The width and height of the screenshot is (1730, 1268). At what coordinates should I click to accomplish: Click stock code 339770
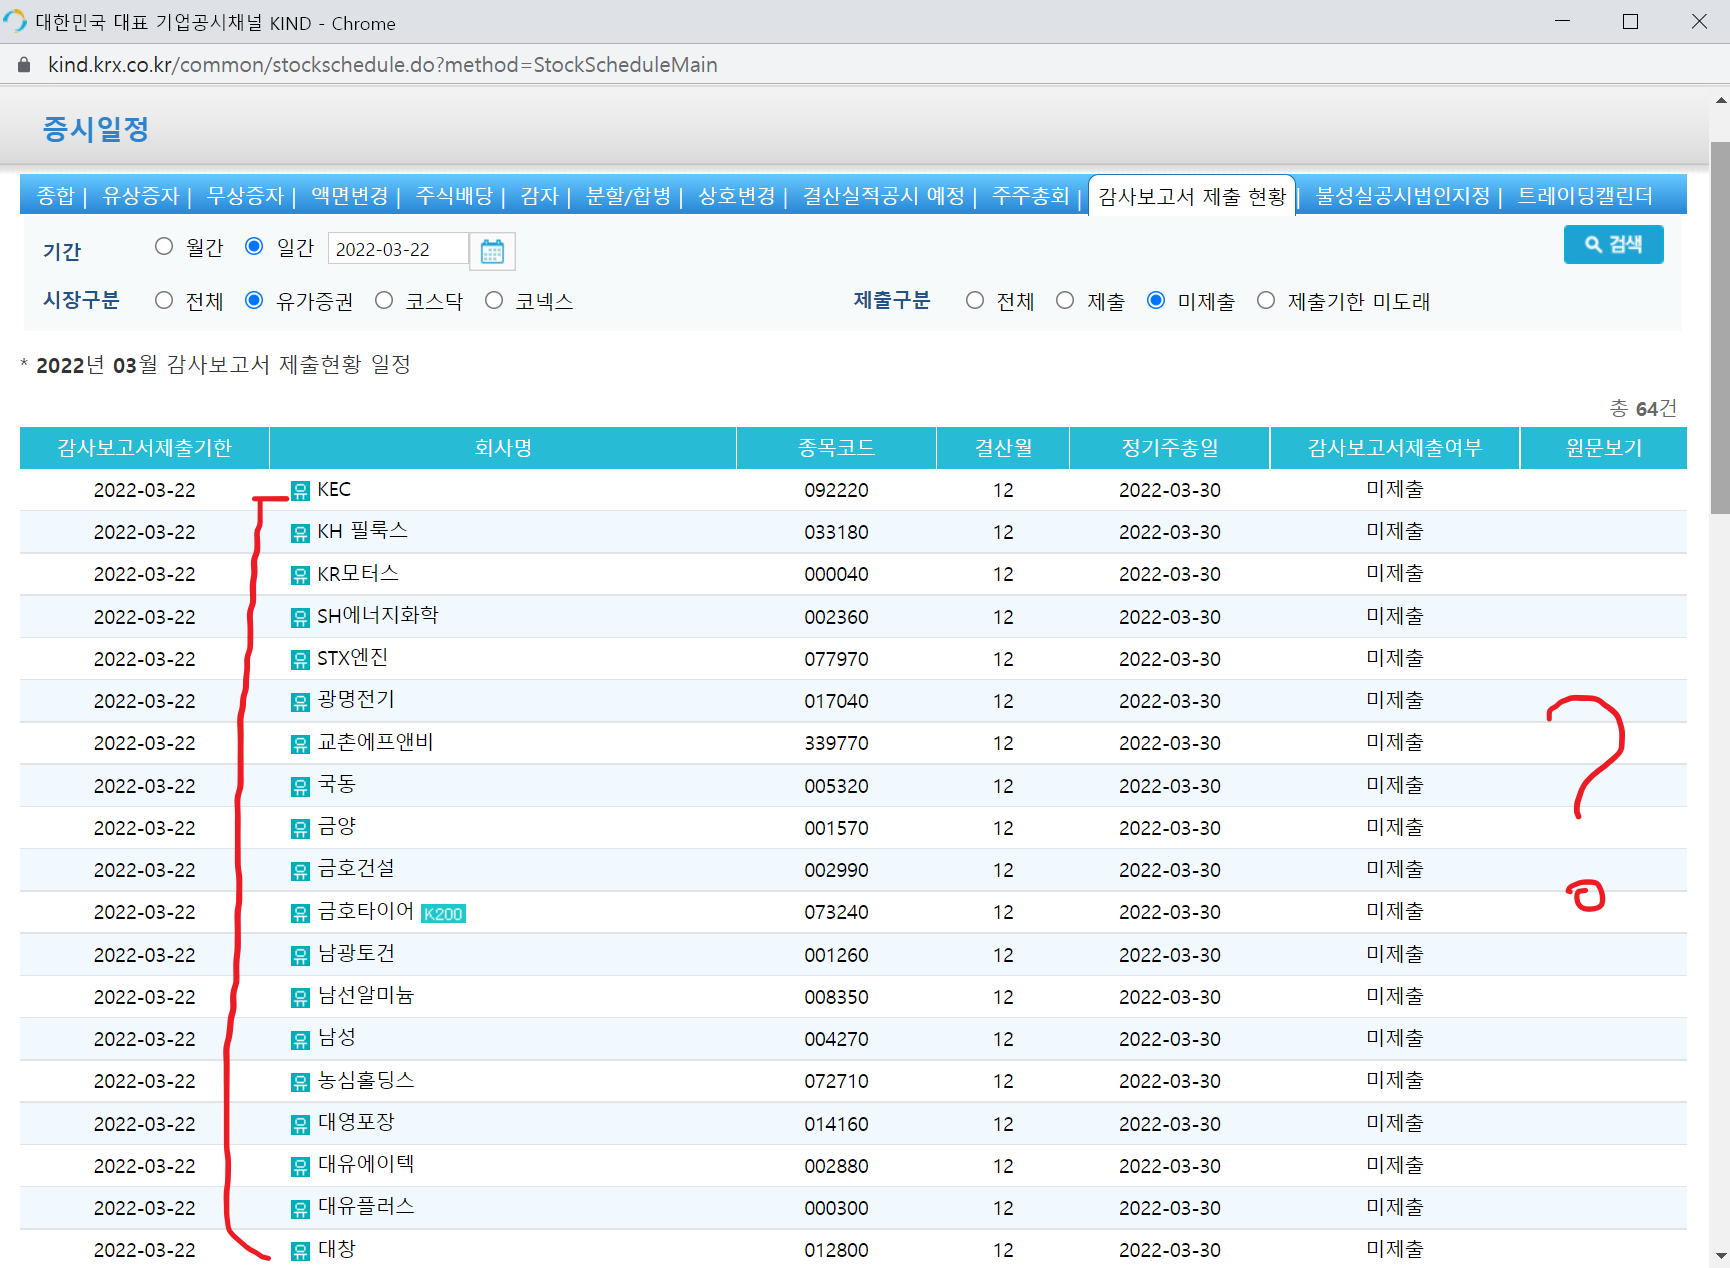pos(836,744)
